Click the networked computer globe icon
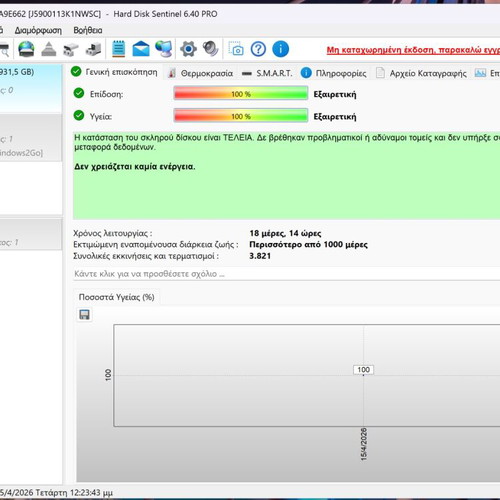The image size is (500, 500). pyautogui.click(x=164, y=49)
